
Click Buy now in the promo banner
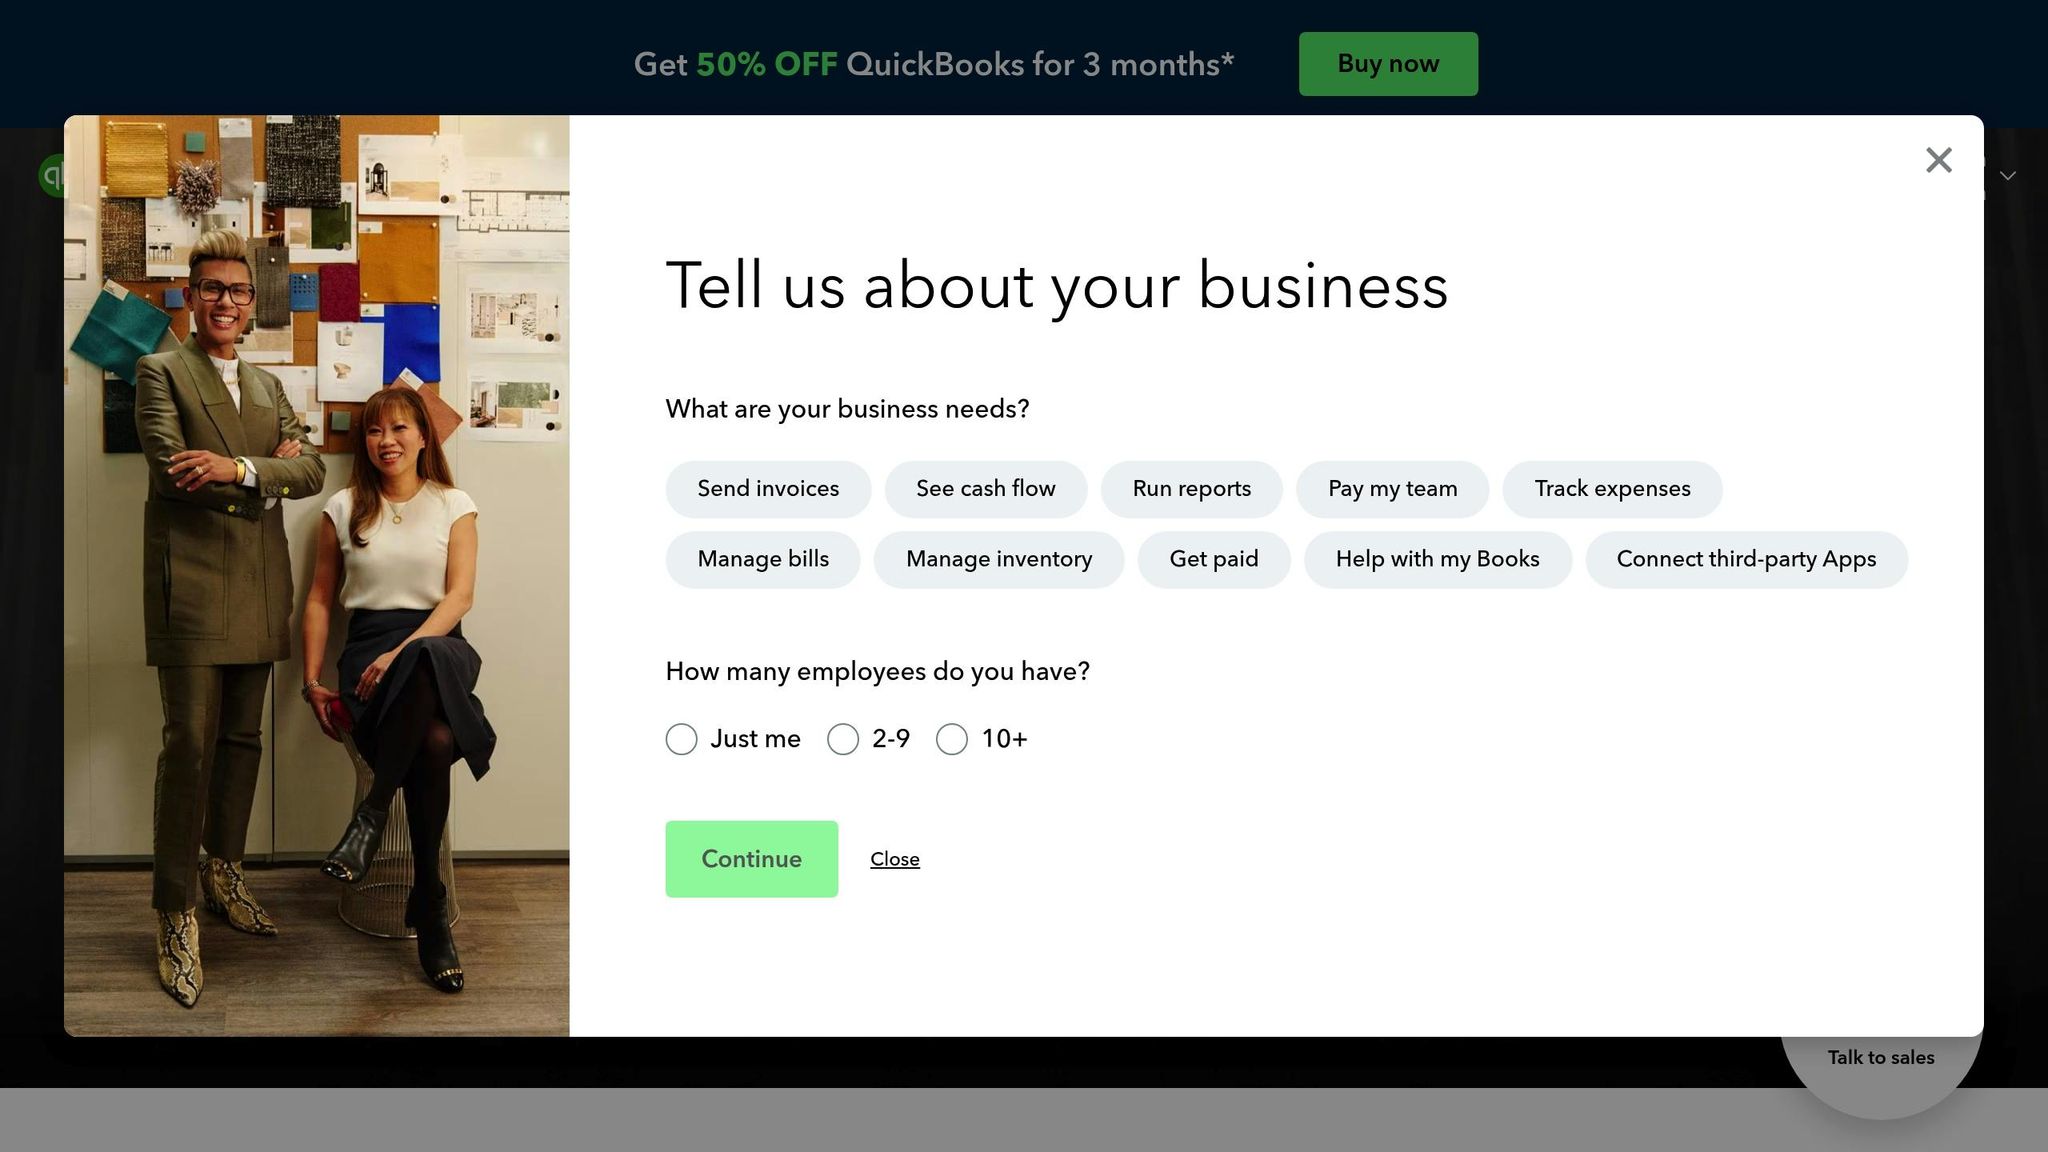point(1387,63)
